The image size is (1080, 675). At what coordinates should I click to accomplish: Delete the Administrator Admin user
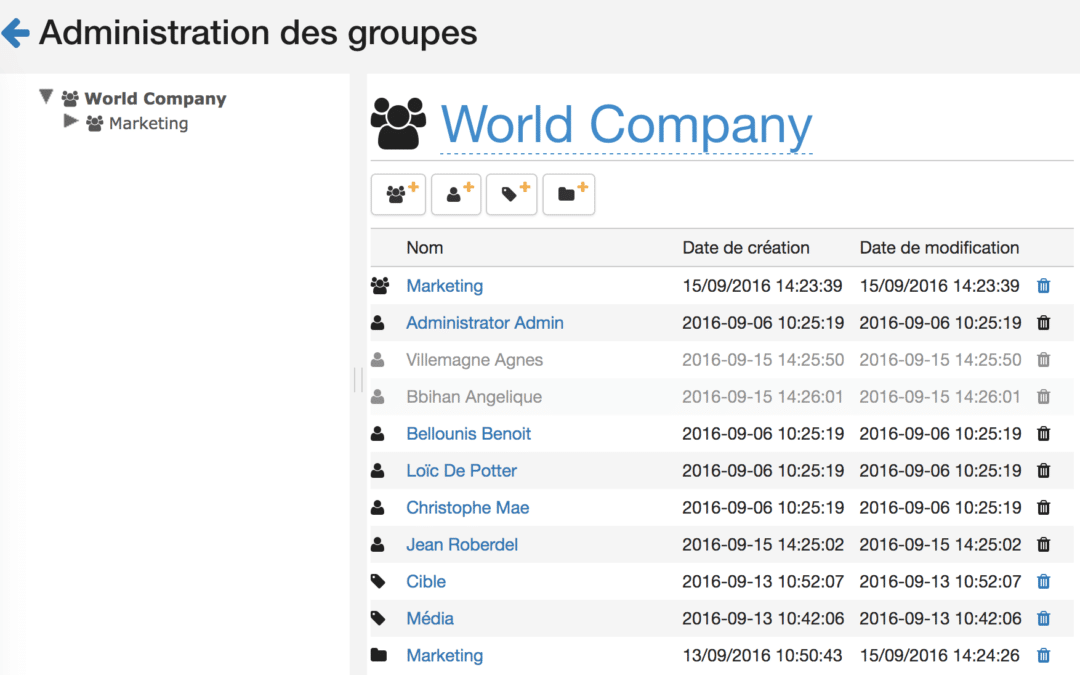pos(1043,323)
